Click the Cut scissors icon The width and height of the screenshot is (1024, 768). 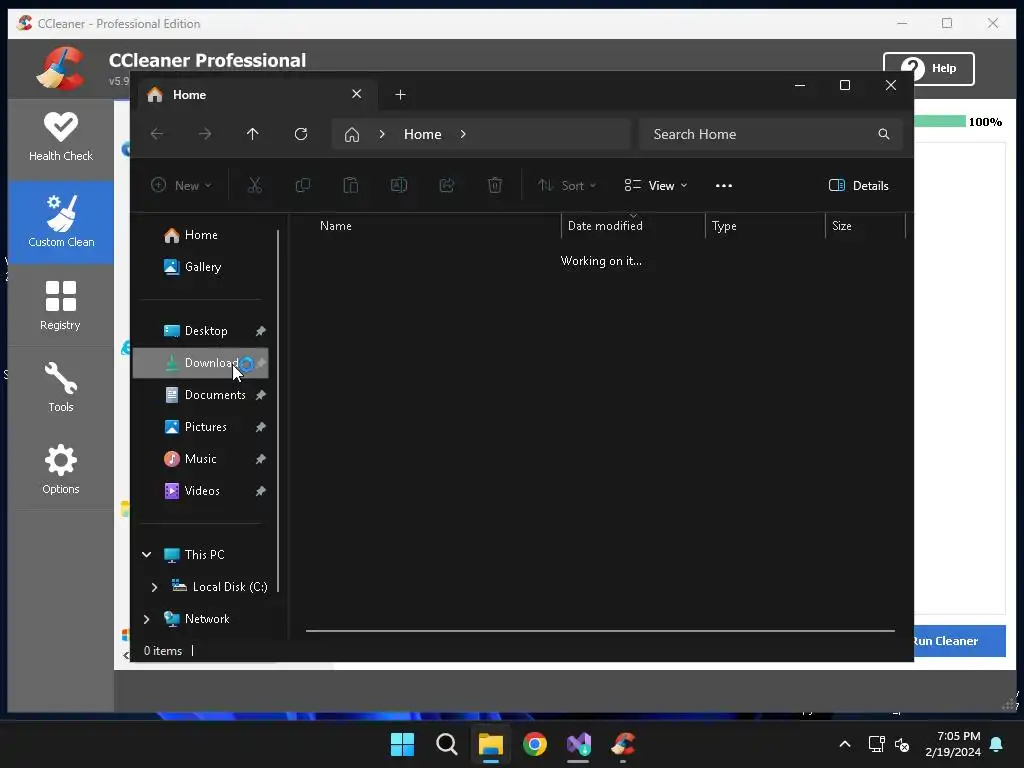coord(255,185)
